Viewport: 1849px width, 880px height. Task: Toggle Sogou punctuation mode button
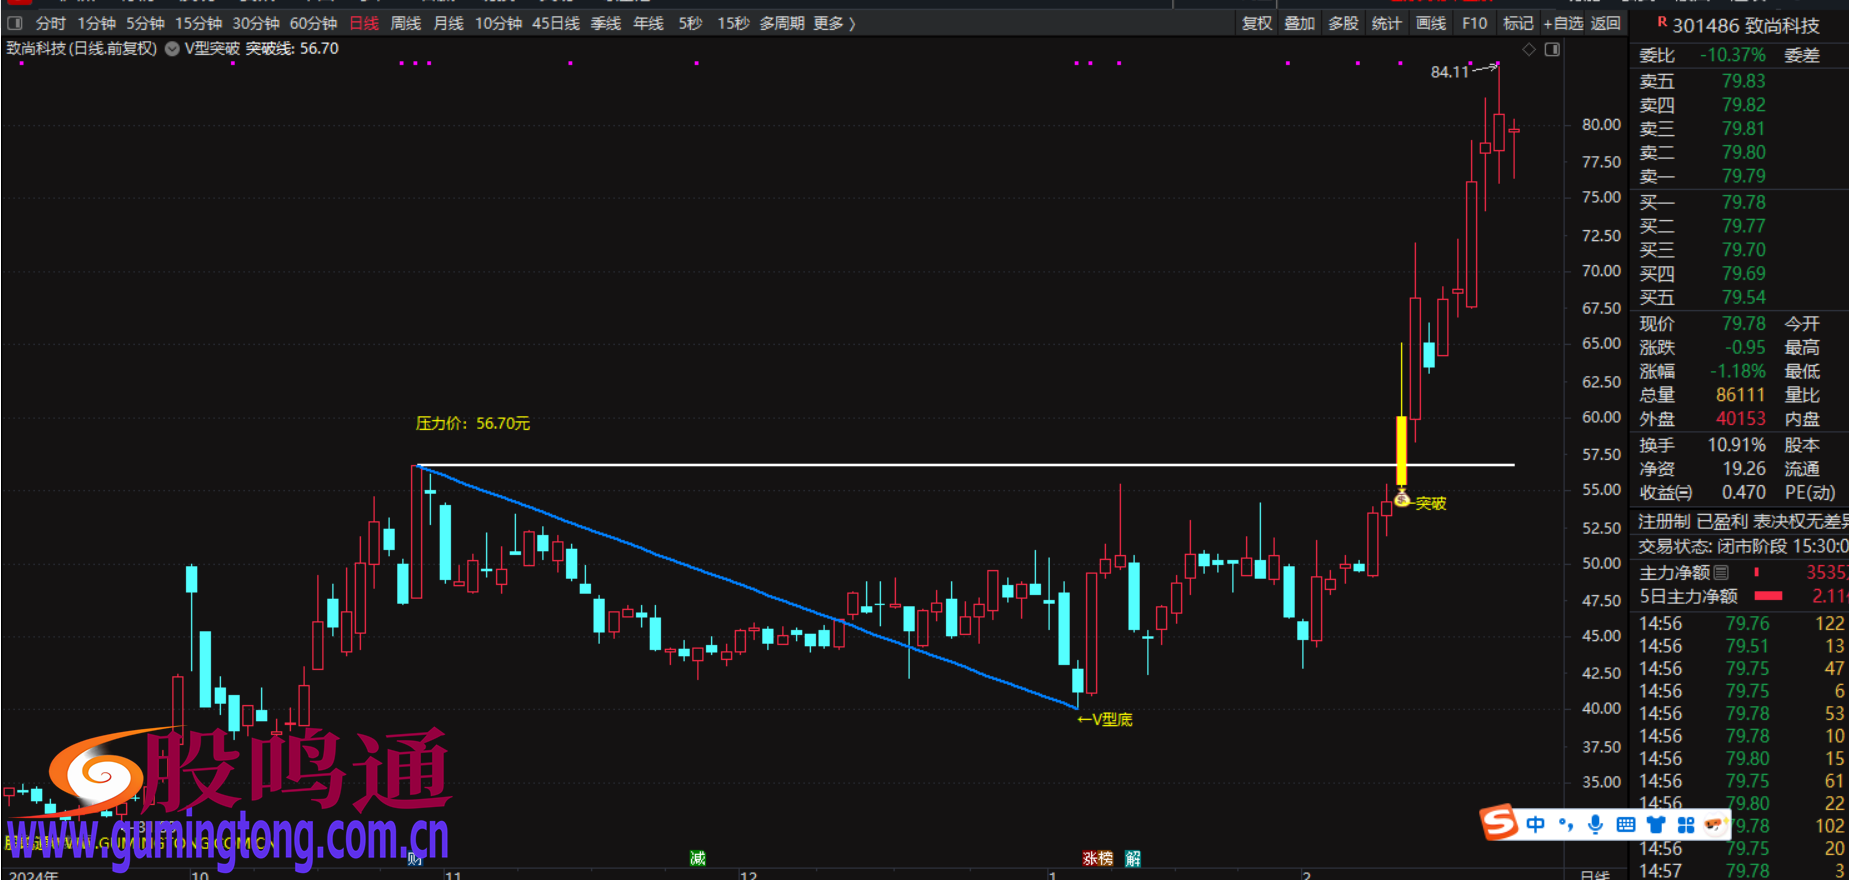point(1566,824)
